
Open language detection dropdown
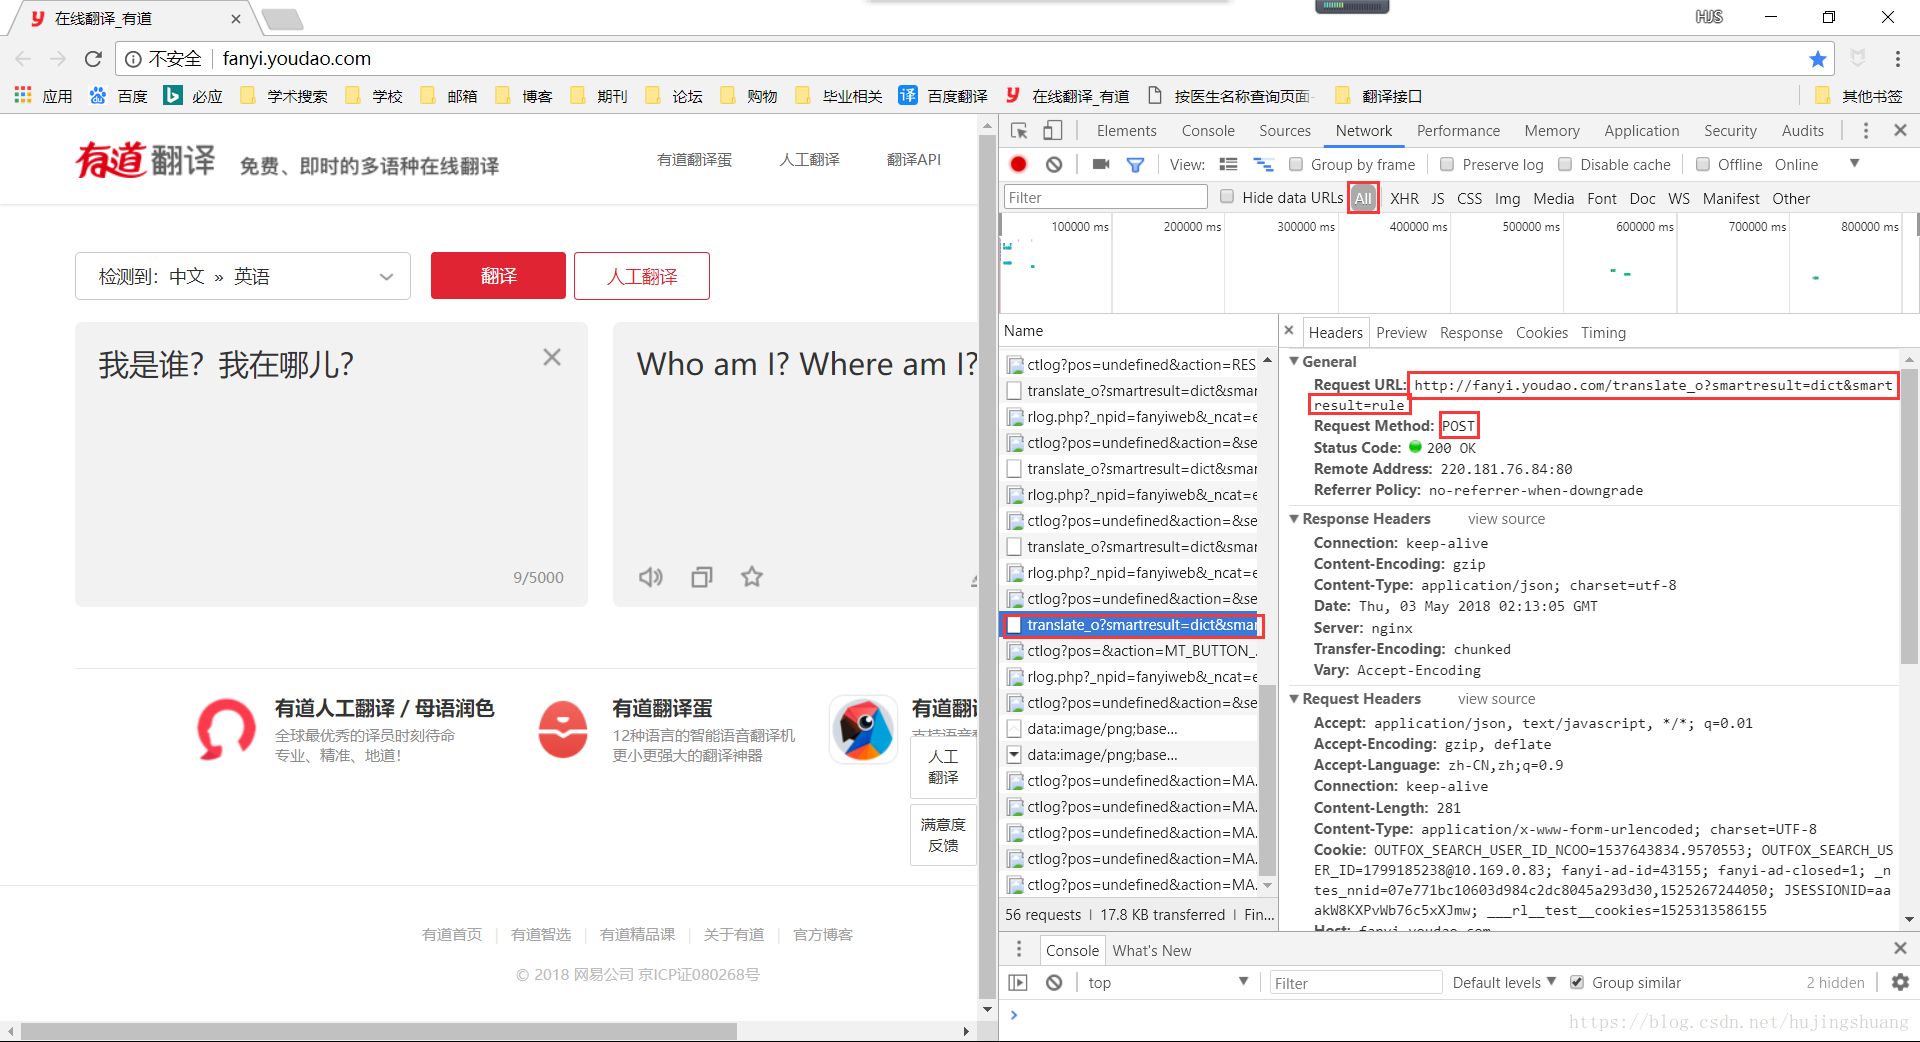243,276
